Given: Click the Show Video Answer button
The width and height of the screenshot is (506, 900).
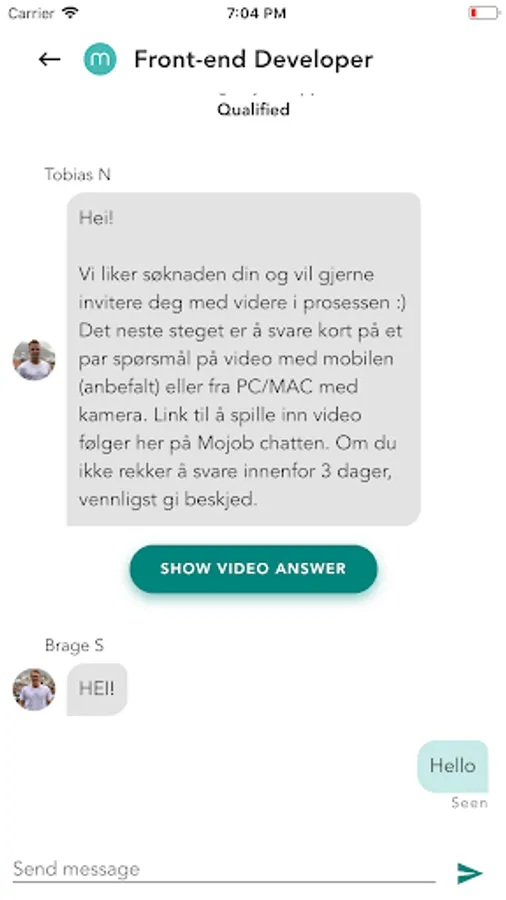Looking at the screenshot, I should point(253,569).
